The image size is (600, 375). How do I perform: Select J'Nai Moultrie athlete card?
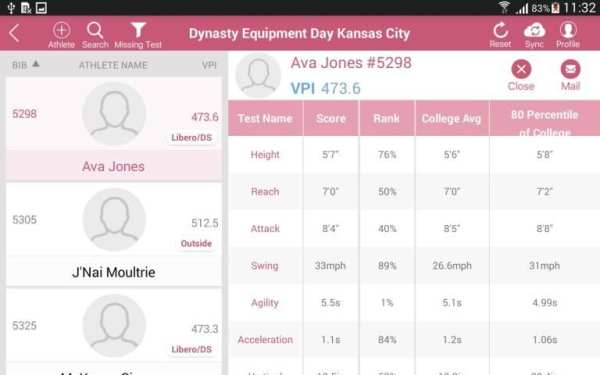click(114, 234)
